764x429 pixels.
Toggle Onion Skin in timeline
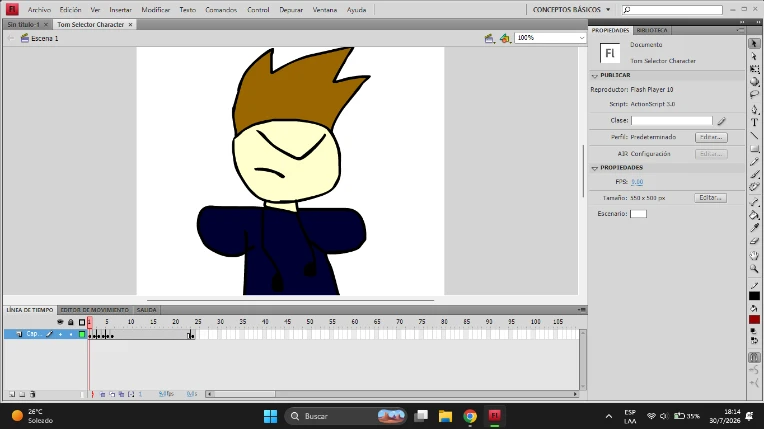click(x=103, y=394)
